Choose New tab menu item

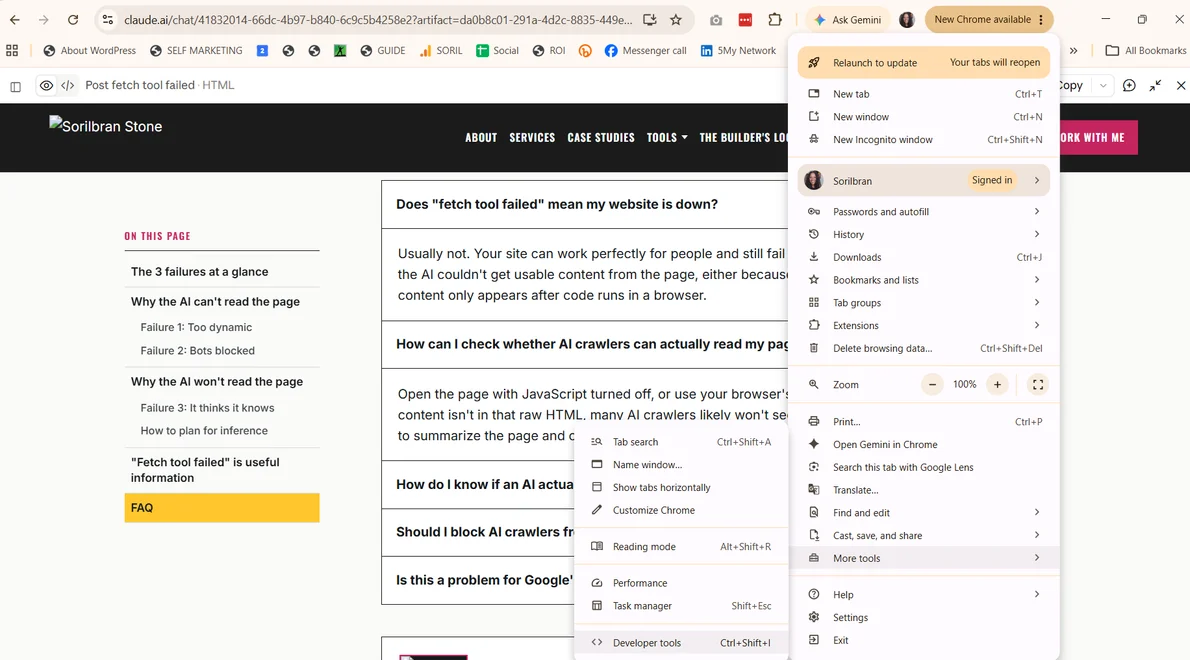(x=924, y=94)
